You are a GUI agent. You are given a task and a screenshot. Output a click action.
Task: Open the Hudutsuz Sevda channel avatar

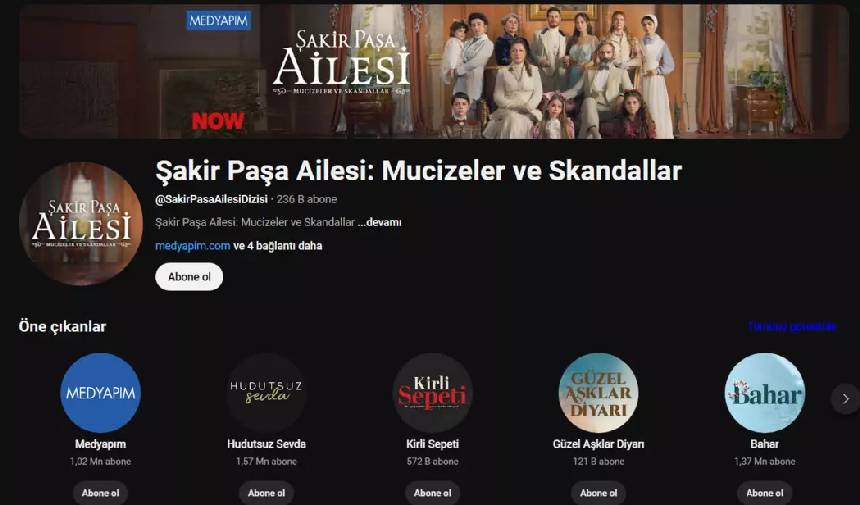267,393
